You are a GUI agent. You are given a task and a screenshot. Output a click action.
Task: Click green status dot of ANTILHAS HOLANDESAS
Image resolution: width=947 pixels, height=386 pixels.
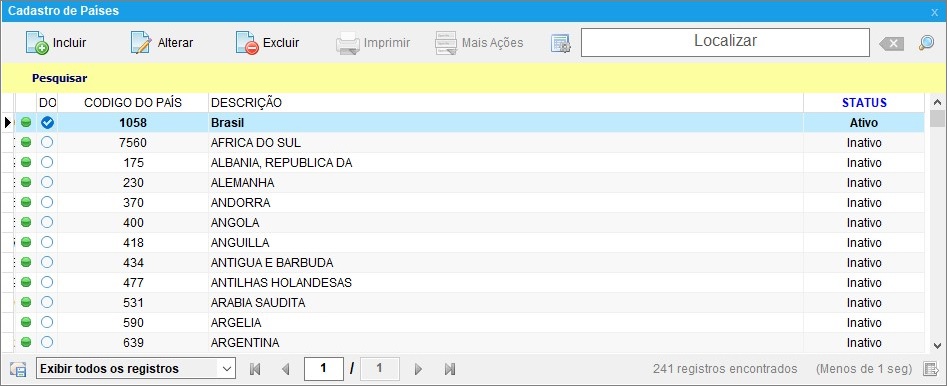click(26, 282)
